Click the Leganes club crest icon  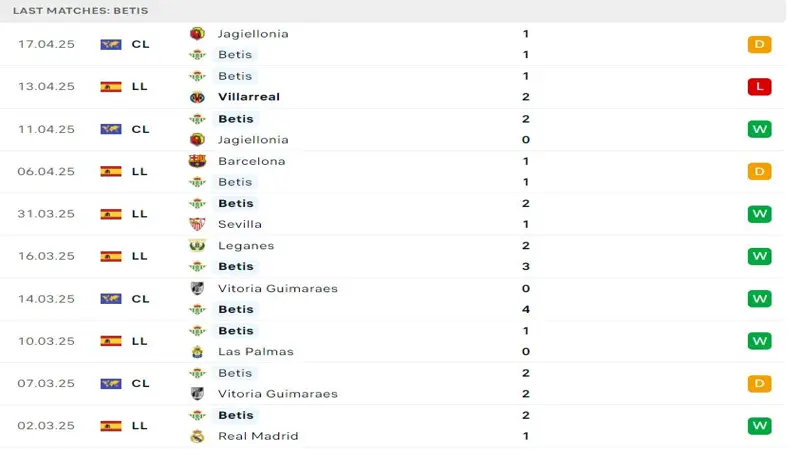point(197,246)
